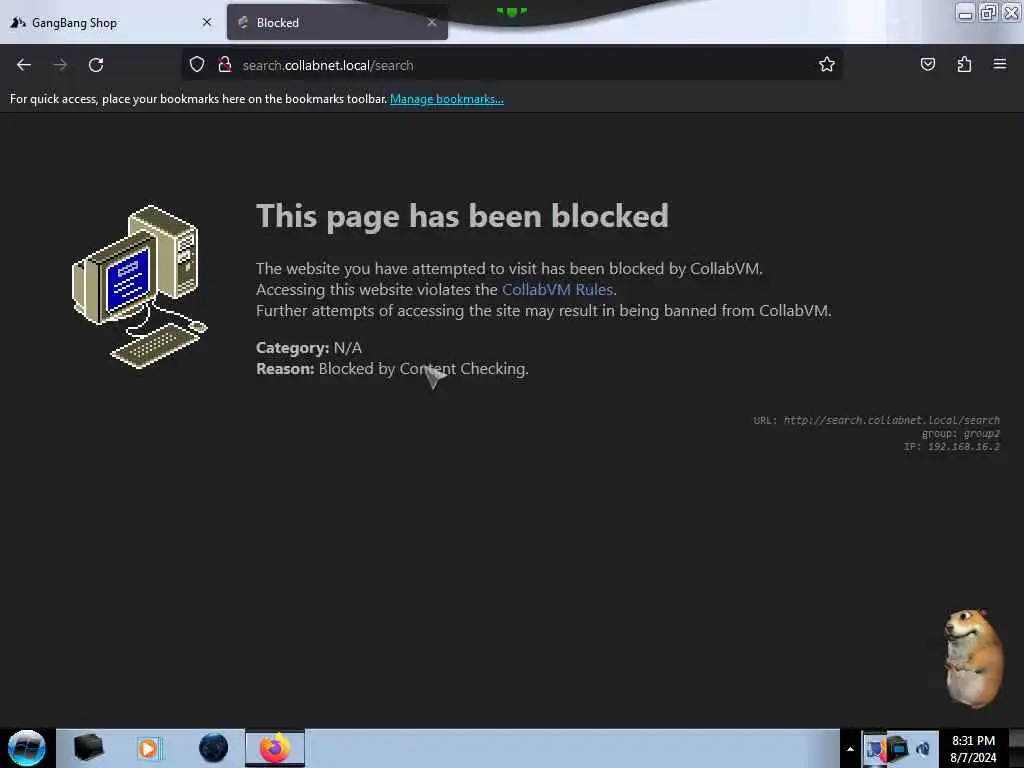This screenshot has width=1024, height=768.
Task: Close the Blocked tab
Action: [432, 22]
